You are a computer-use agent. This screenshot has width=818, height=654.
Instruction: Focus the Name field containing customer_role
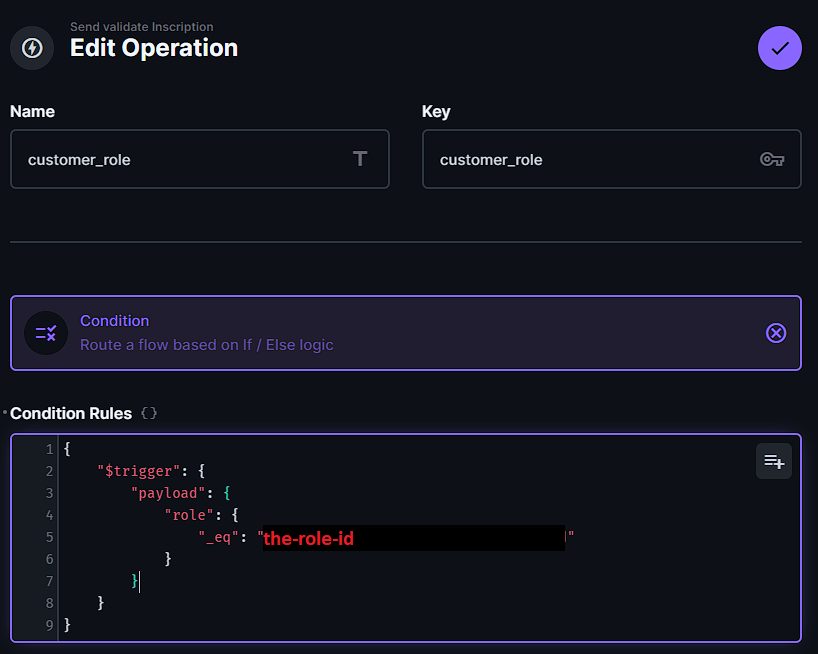coord(180,159)
